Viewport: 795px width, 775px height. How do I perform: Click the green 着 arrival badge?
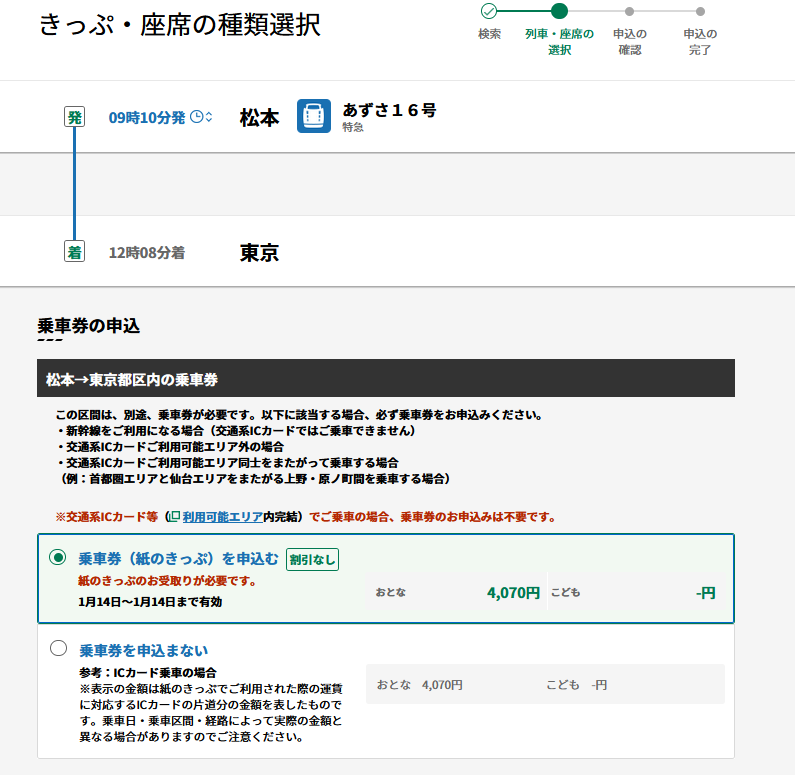point(75,252)
